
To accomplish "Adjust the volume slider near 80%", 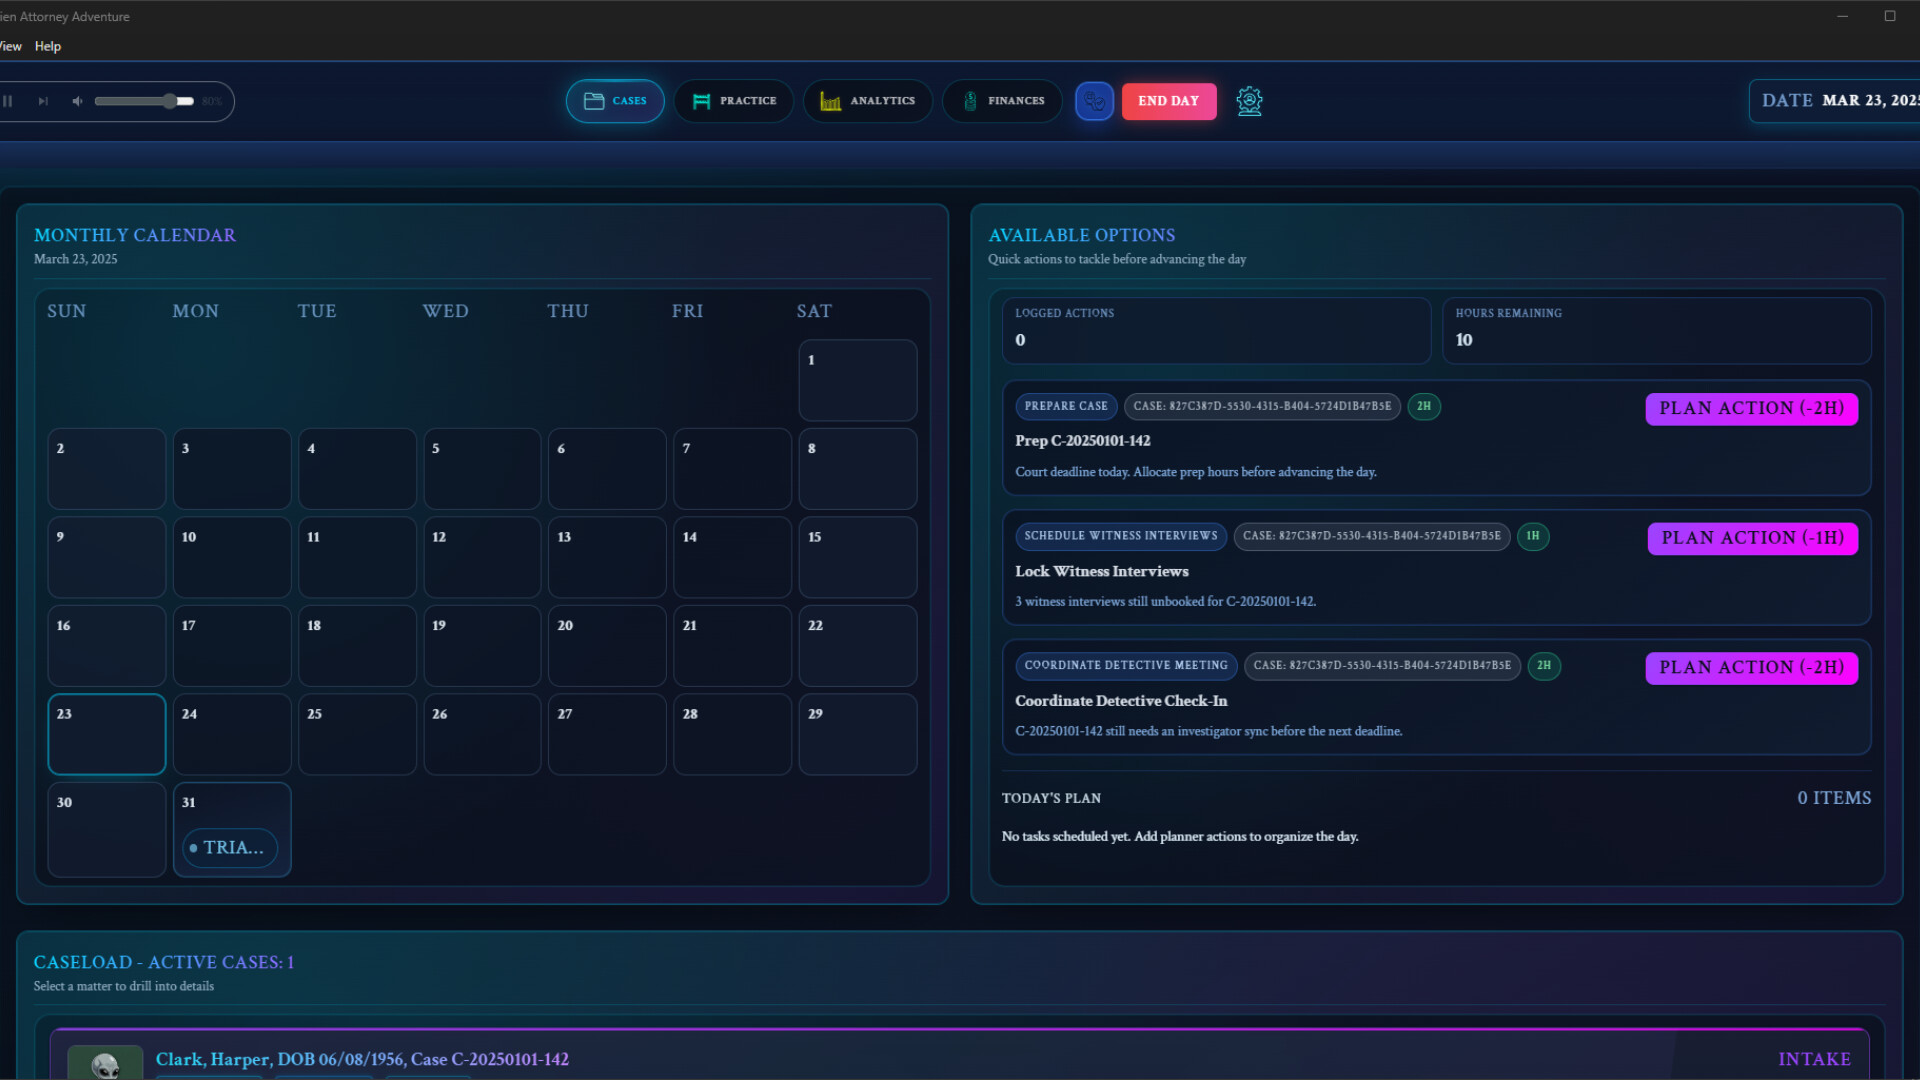I will click(x=170, y=101).
